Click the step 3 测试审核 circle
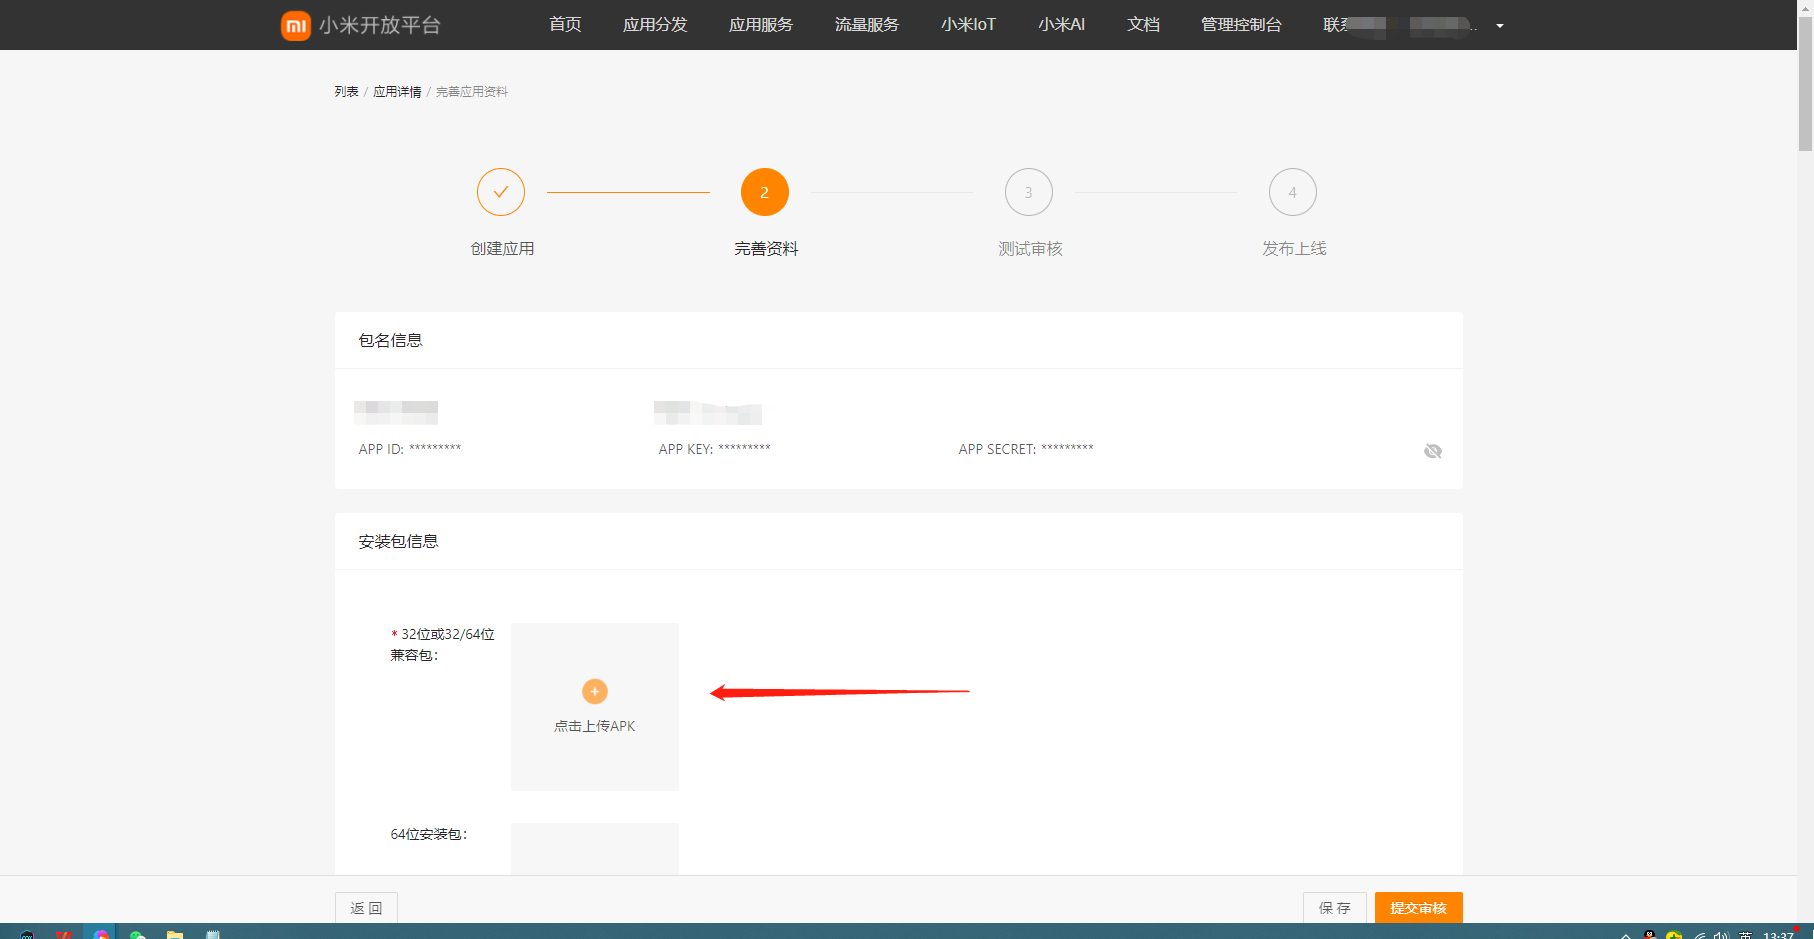Viewport: 1814px width, 939px height. click(x=1029, y=192)
